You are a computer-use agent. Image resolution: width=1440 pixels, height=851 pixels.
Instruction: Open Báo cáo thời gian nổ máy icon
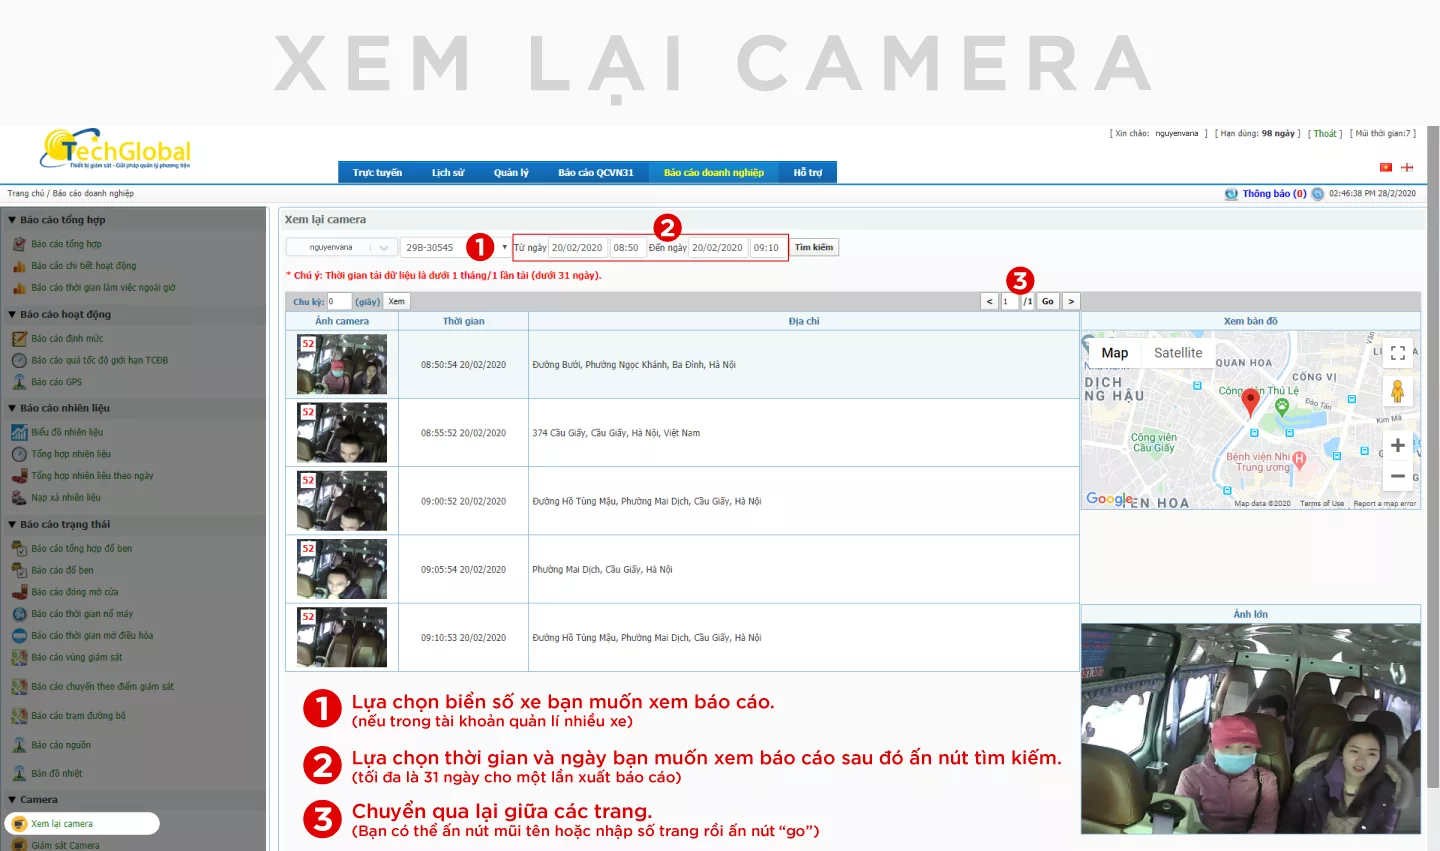click(19, 614)
